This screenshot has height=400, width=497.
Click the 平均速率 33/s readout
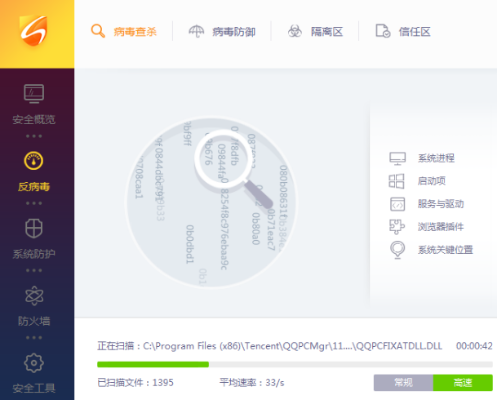pyautogui.click(x=252, y=382)
